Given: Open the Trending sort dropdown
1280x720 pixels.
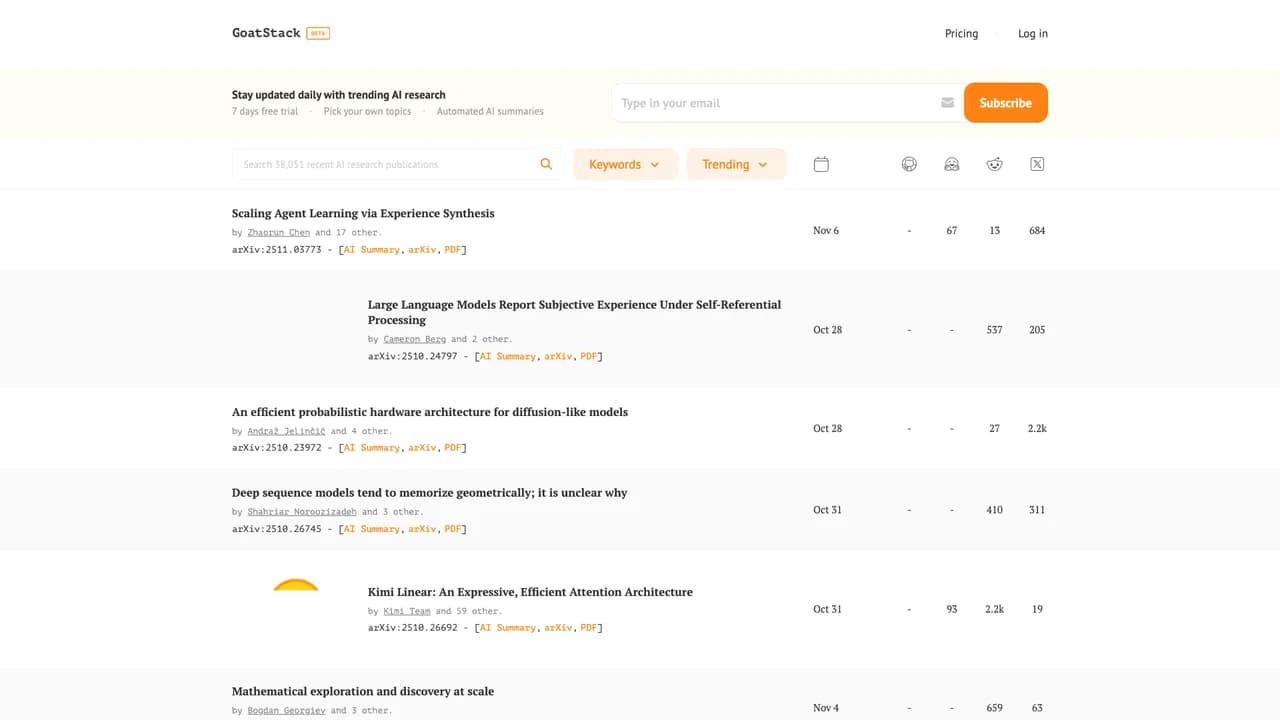Looking at the screenshot, I should [736, 164].
